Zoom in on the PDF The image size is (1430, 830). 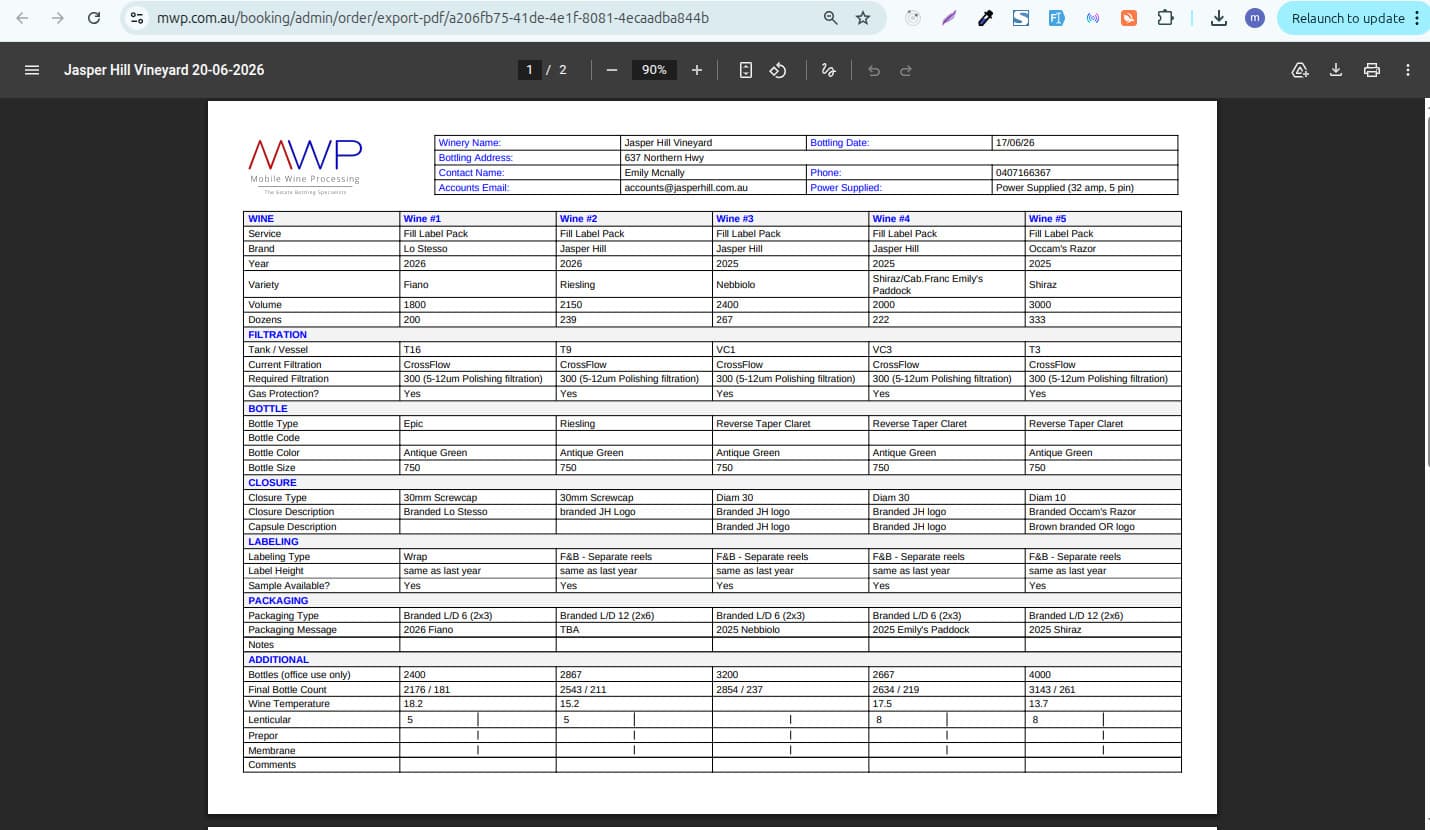tap(697, 70)
